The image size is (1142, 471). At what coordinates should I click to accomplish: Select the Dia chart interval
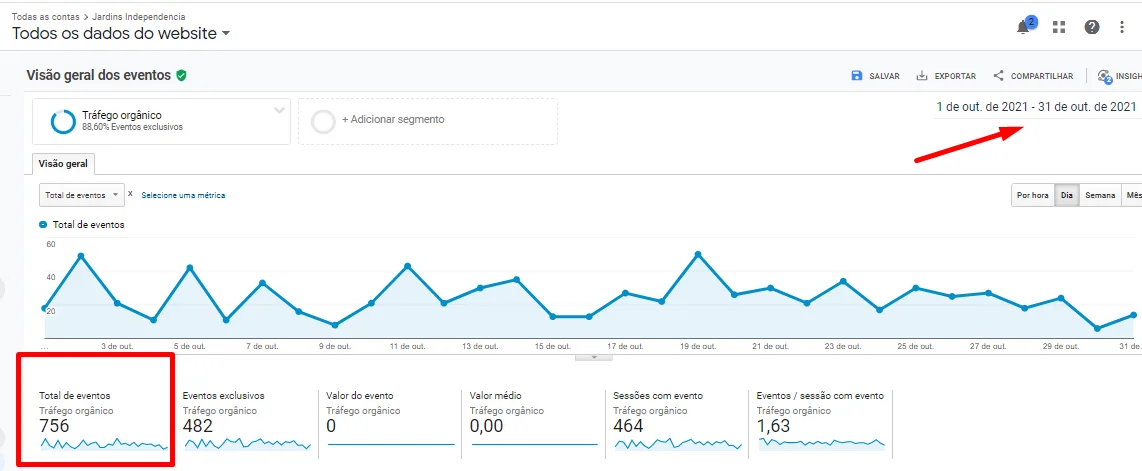pos(1067,195)
